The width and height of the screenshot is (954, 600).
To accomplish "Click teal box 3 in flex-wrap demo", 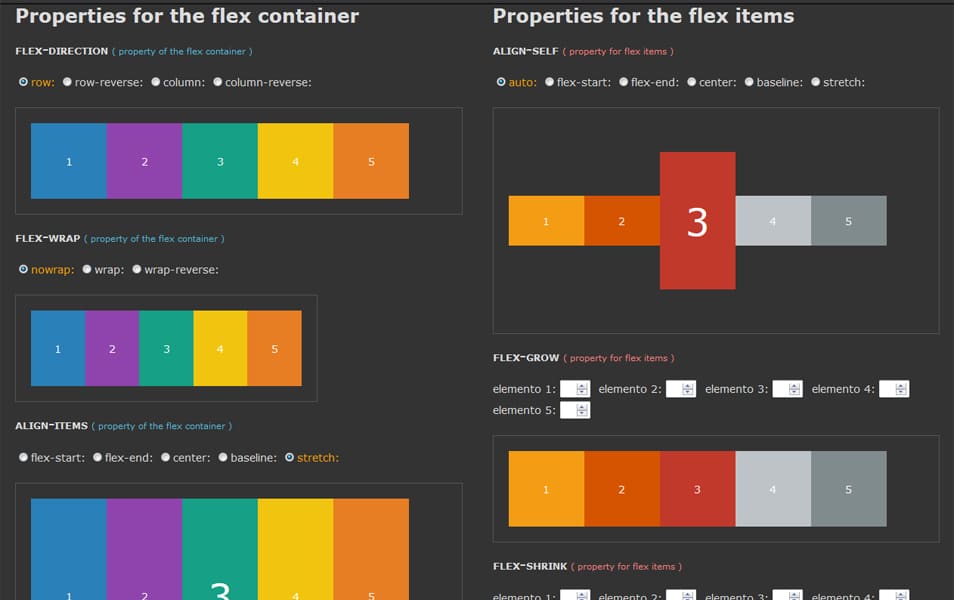I will pyautogui.click(x=166, y=349).
